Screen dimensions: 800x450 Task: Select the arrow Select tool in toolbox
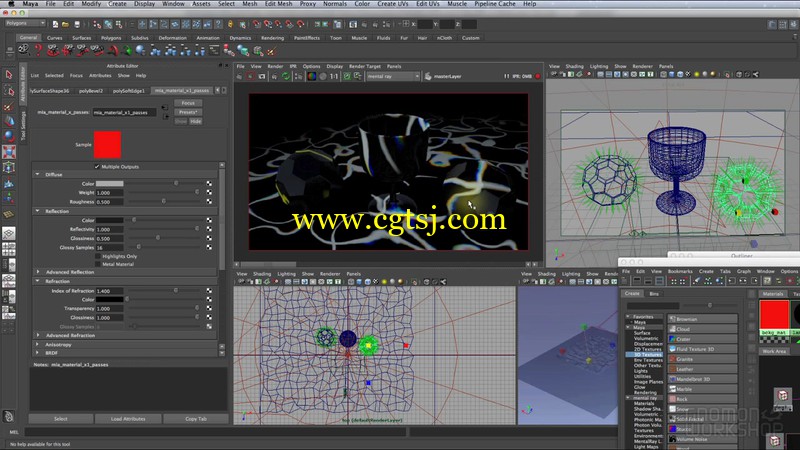[x=9, y=74]
